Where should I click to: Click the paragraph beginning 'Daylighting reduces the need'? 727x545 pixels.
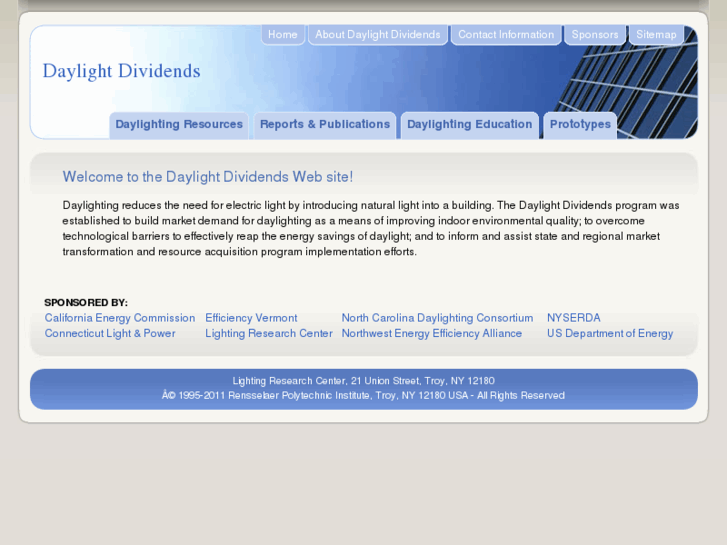coord(371,229)
